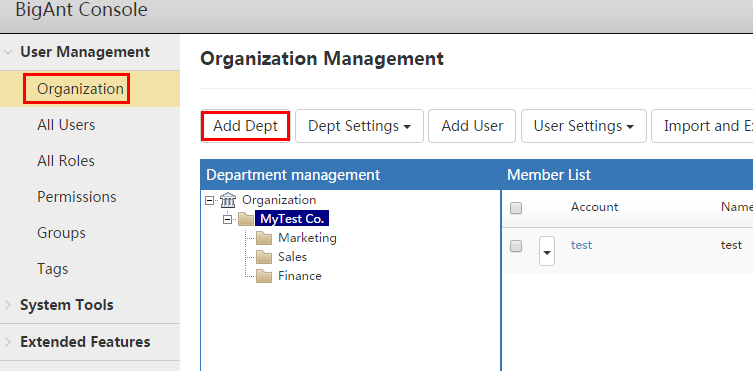Select the Sales department label
Image resolution: width=753 pixels, height=371 pixels.
292,257
